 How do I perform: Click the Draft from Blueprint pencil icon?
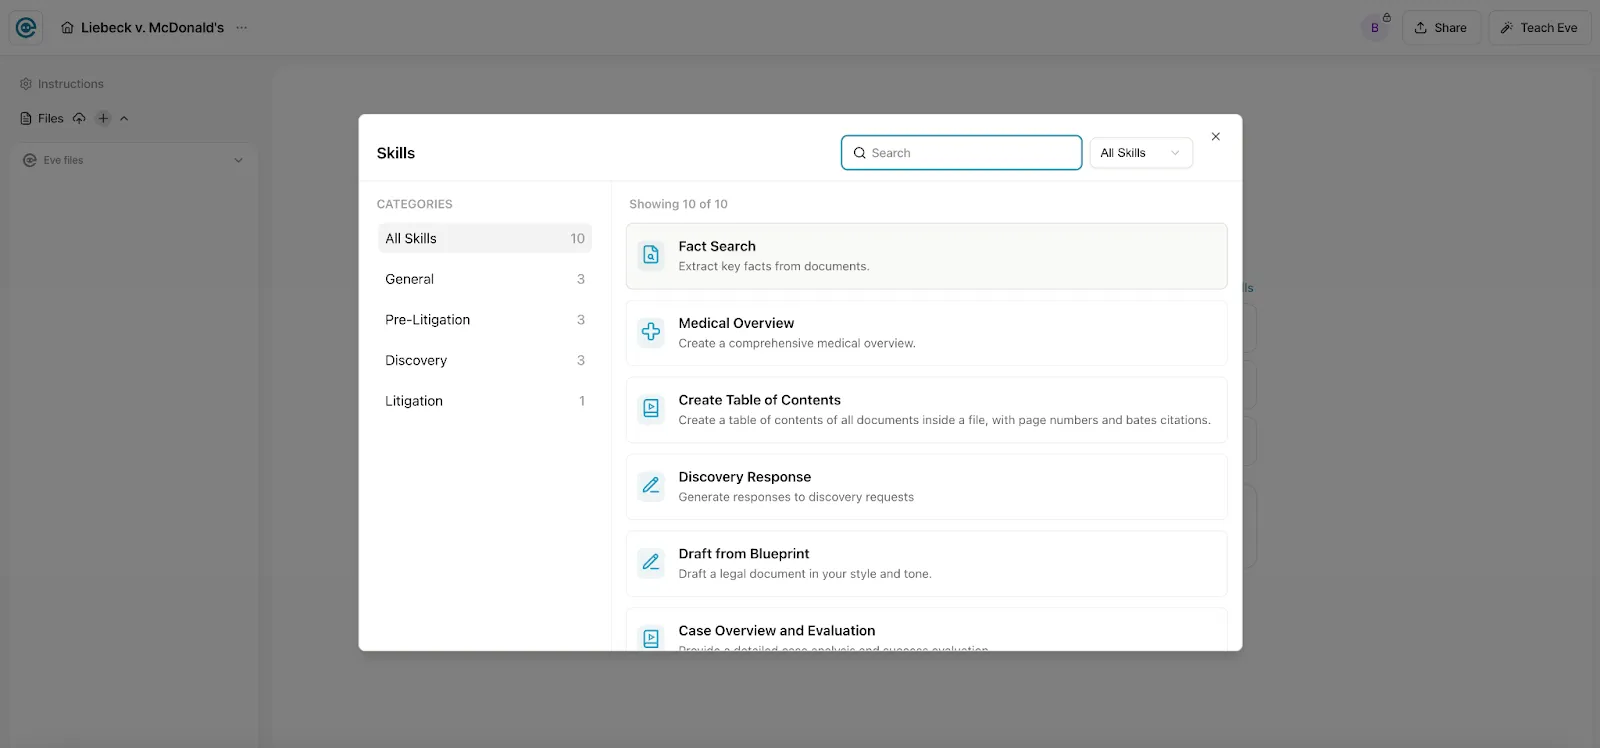(651, 563)
